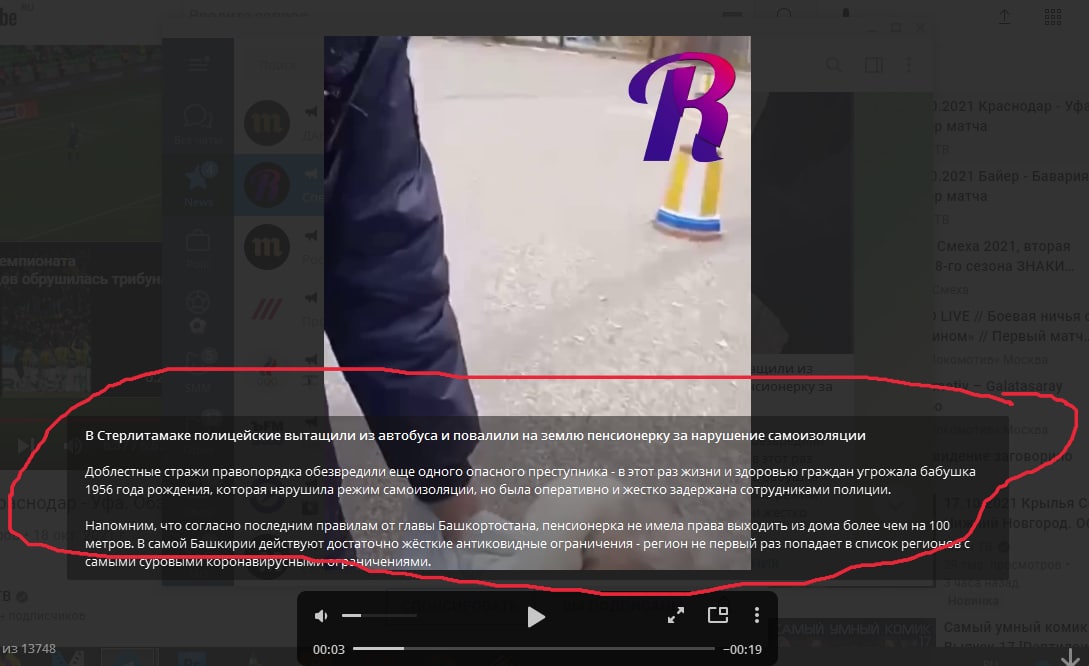Open YouTube apps grid icon

point(1053,17)
